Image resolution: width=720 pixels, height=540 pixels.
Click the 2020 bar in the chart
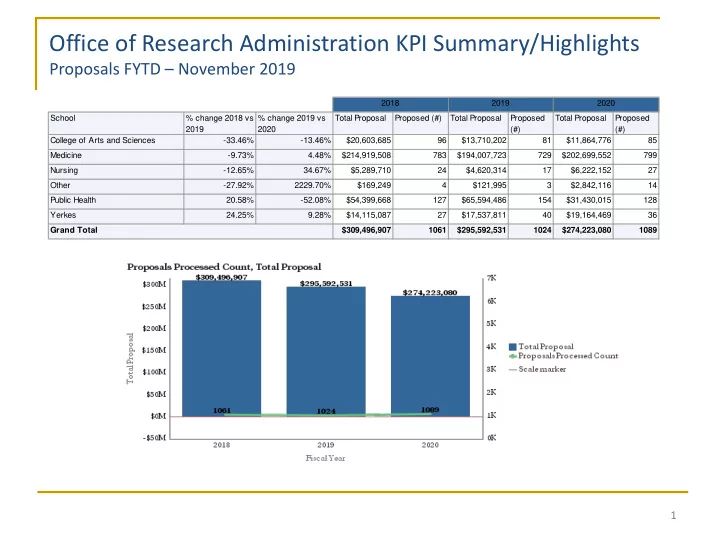tap(431, 356)
